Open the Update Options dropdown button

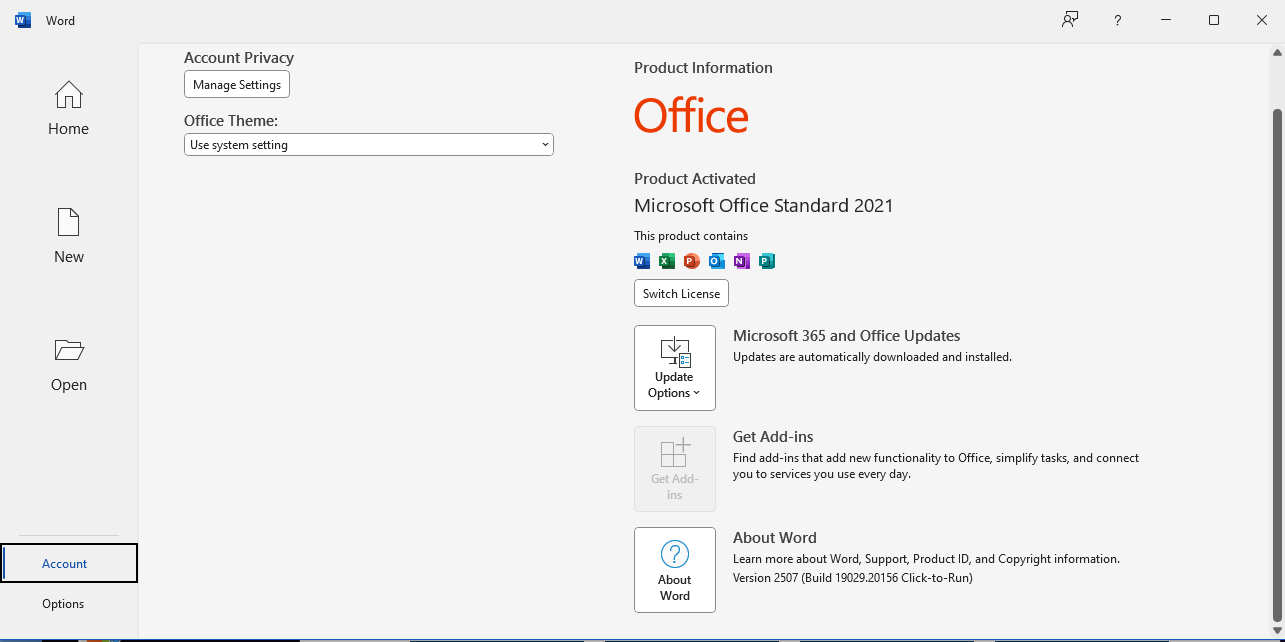(675, 368)
